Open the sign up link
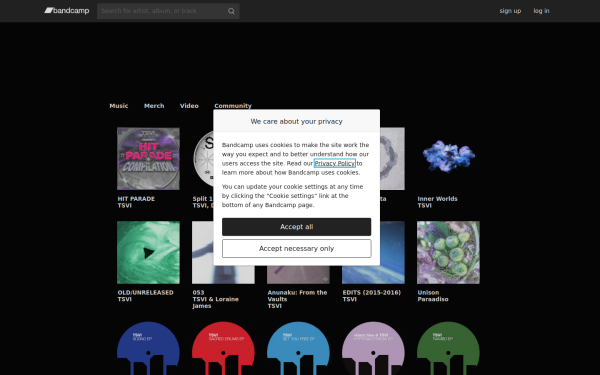The image size is (600, 375). point(510,11)
